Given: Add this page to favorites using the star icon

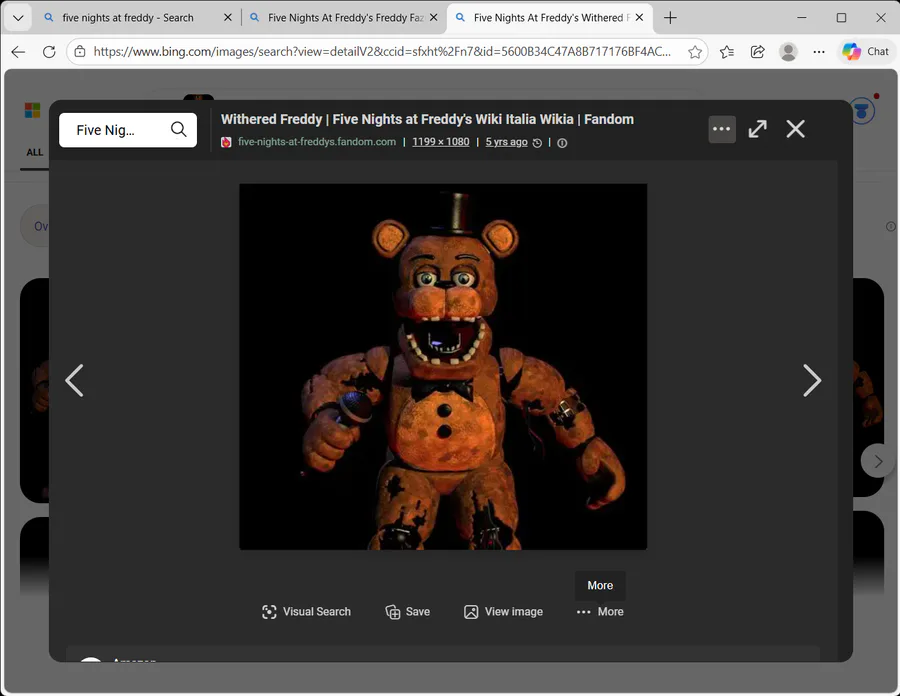Looking at the screenshot, I should point(695,52).
